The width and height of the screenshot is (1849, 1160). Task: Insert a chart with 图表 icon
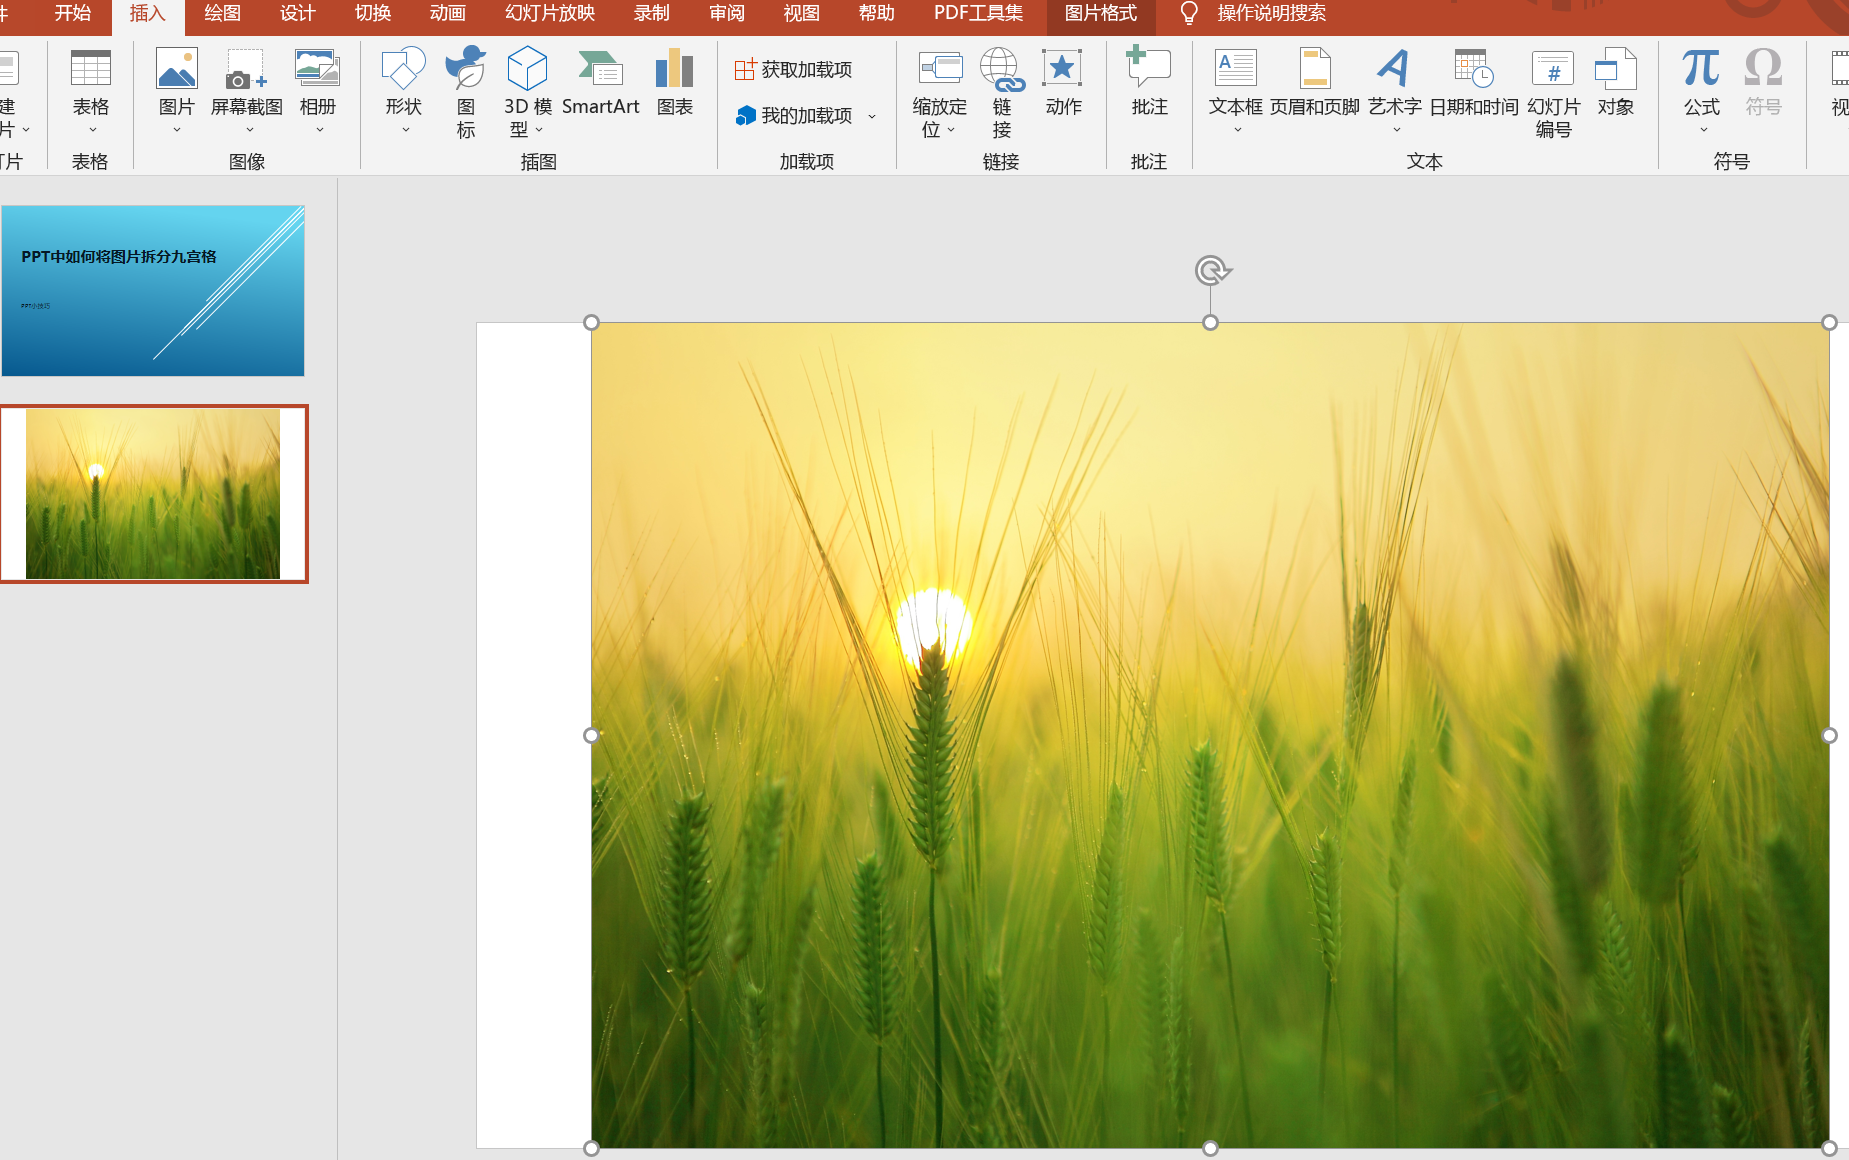click(675, 69)
